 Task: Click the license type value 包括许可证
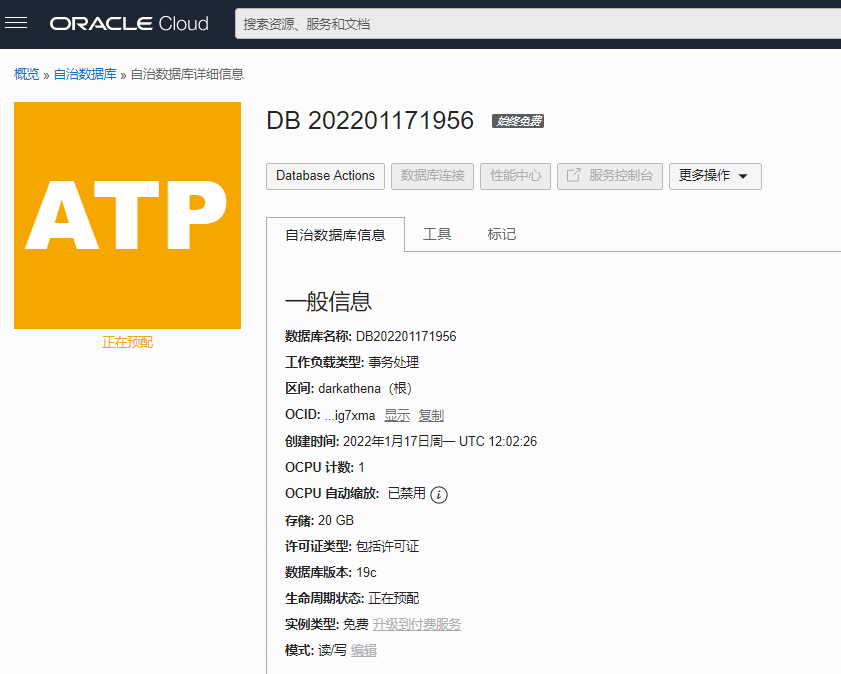(x=387, y=546)
